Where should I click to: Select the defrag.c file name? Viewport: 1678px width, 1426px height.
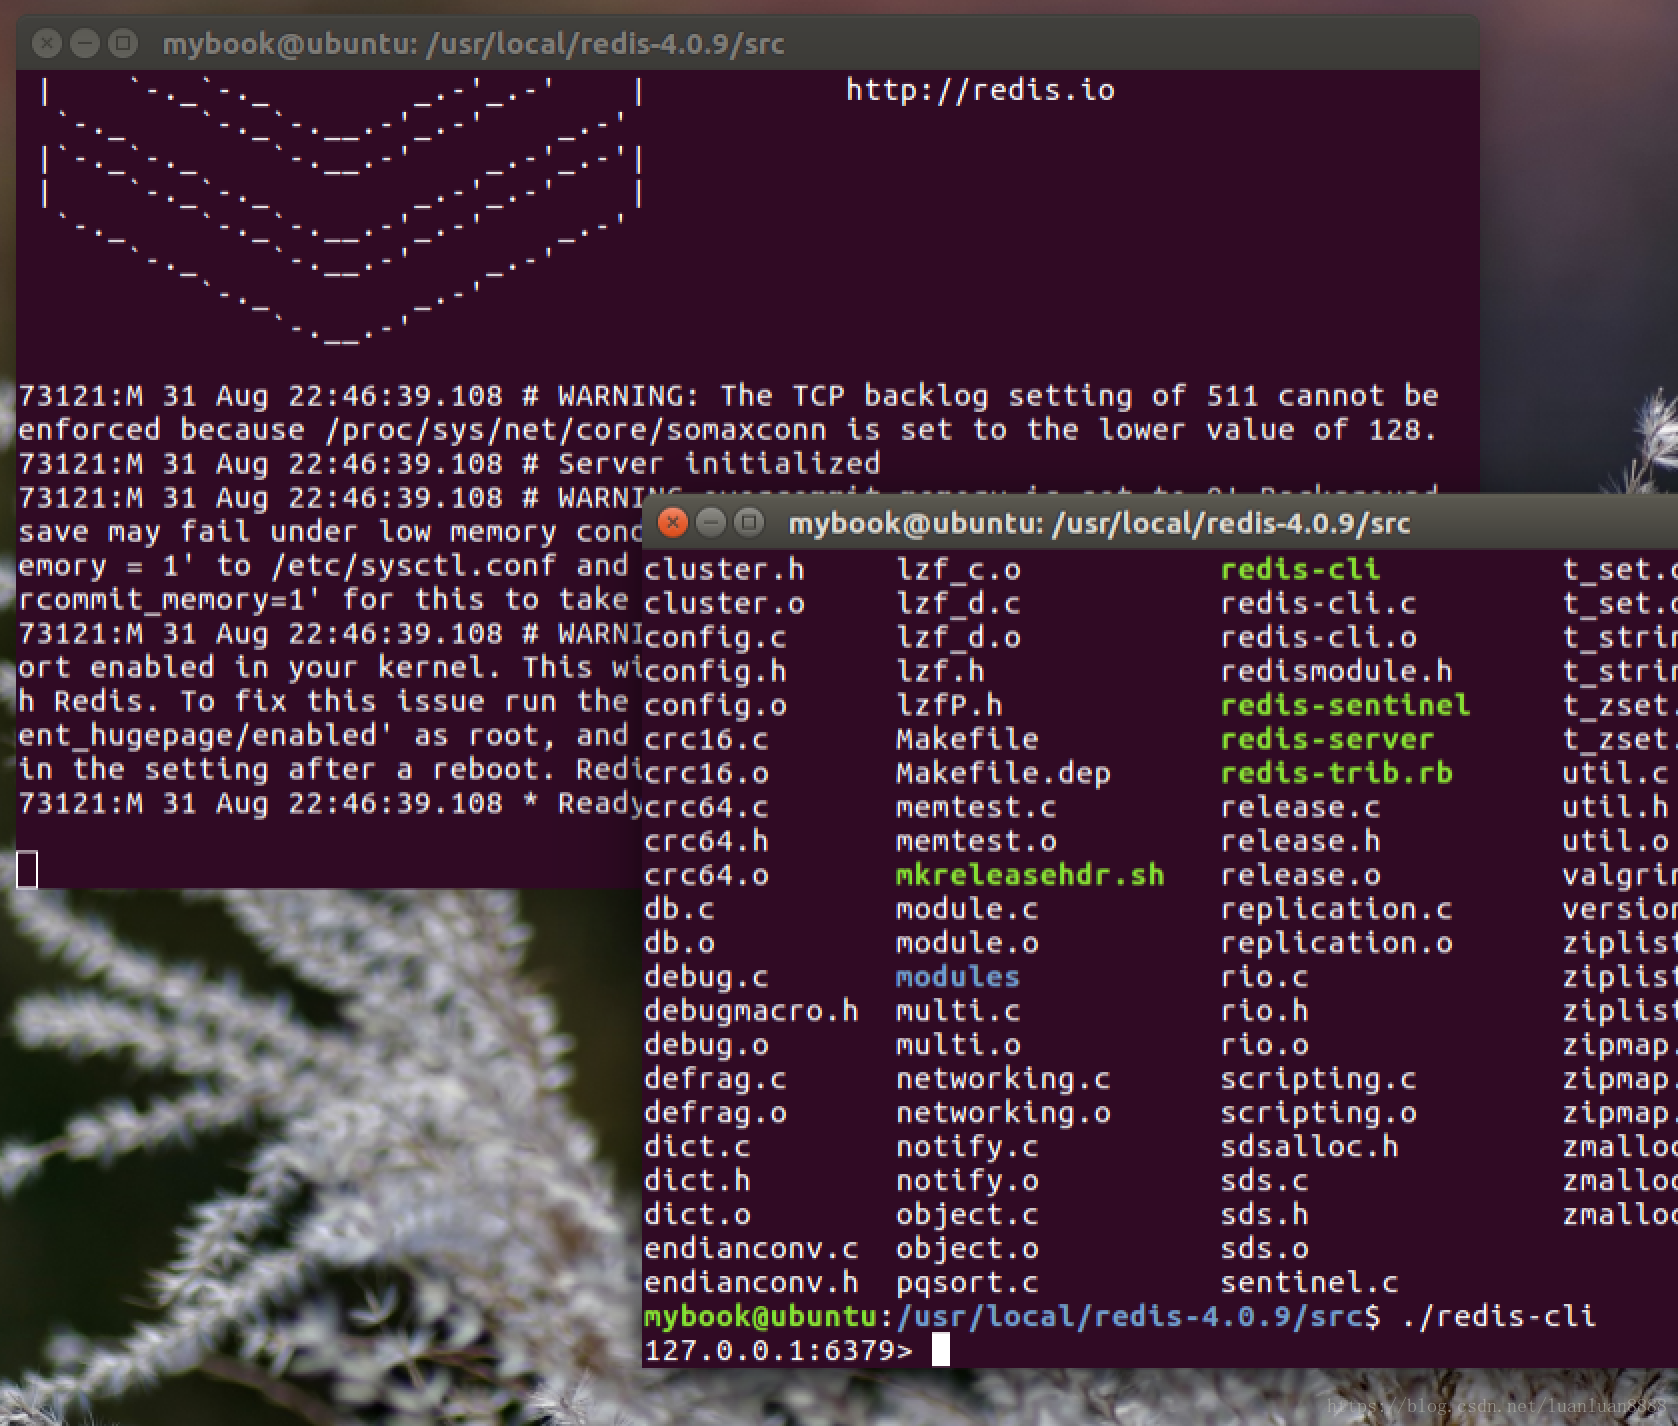pyautogui.click(x=715, y=1079)
